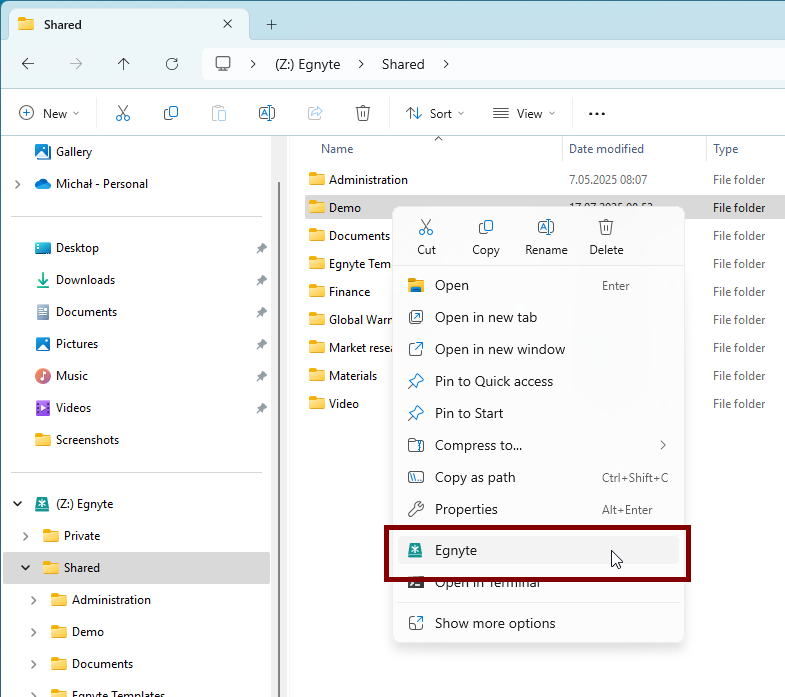The height and width of the screenshot is (697, 785).
Task: Expand the Administration node in the tree
Action: tap(34, 600)
